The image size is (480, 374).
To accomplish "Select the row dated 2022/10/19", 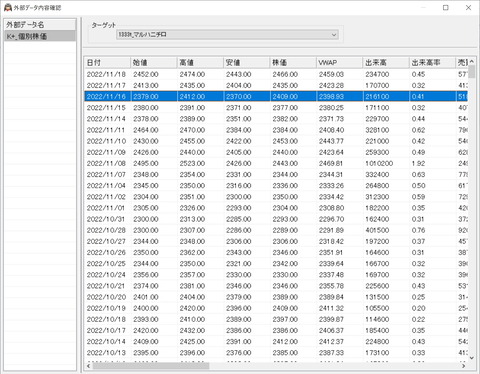I will [276, 308].
